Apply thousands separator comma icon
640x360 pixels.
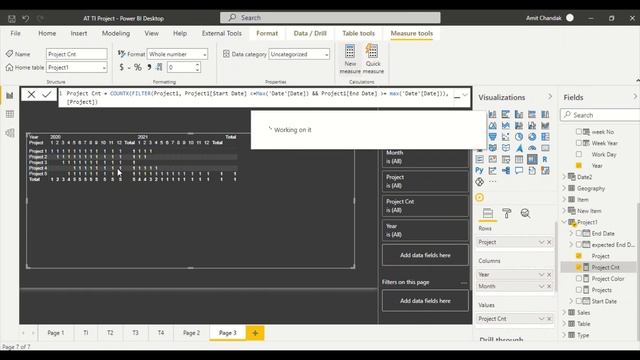pyautogui.click(x=149, y=67)
